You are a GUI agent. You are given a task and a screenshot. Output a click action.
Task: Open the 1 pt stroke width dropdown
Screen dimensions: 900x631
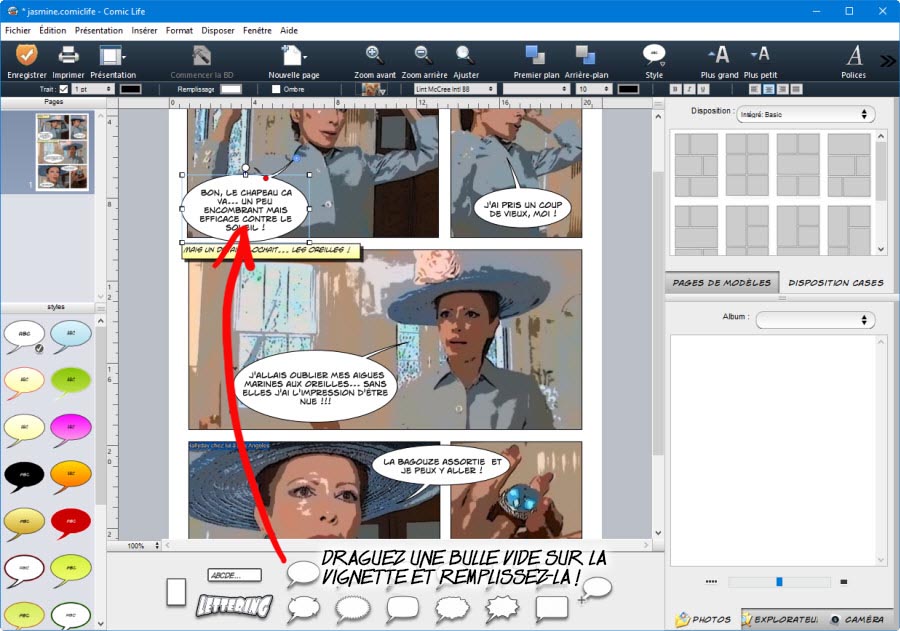pos(92,89)
